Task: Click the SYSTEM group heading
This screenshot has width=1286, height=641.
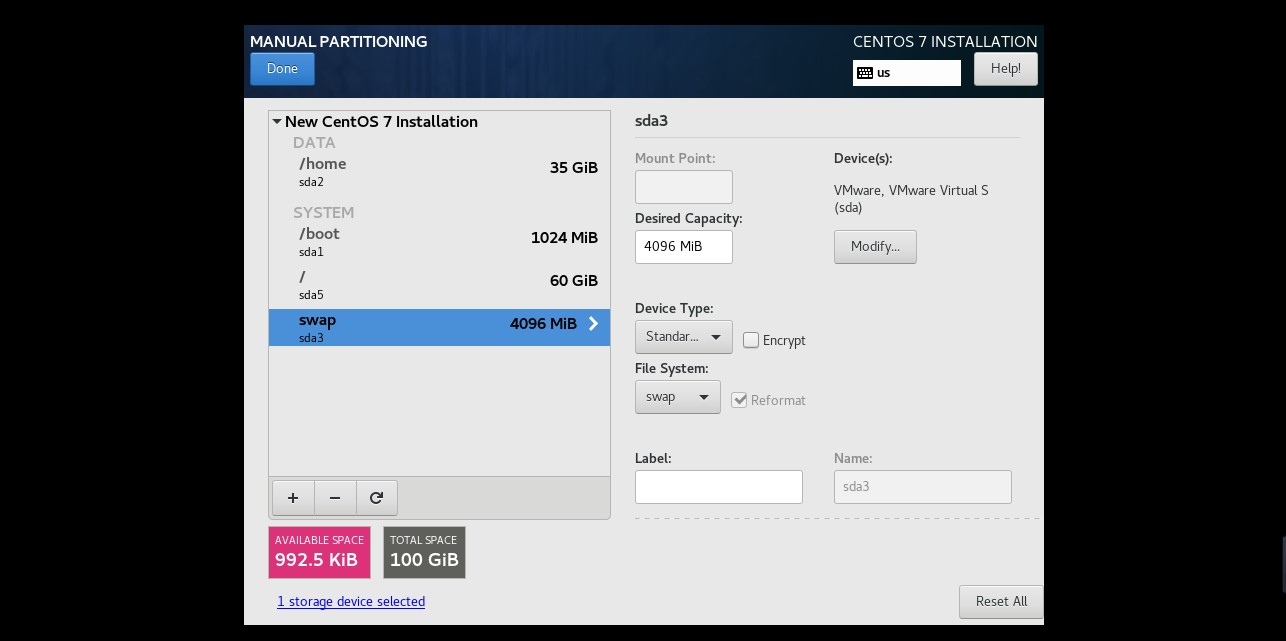Action: (x=324, y=213)
